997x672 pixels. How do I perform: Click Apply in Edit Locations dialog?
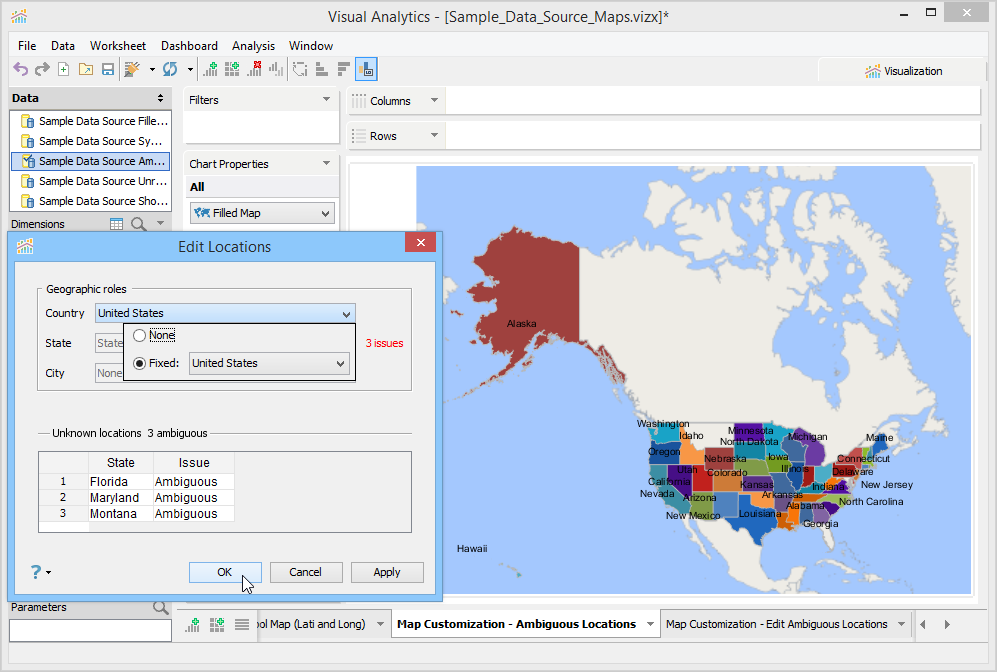pyautogui.click(x=387, y=572)
